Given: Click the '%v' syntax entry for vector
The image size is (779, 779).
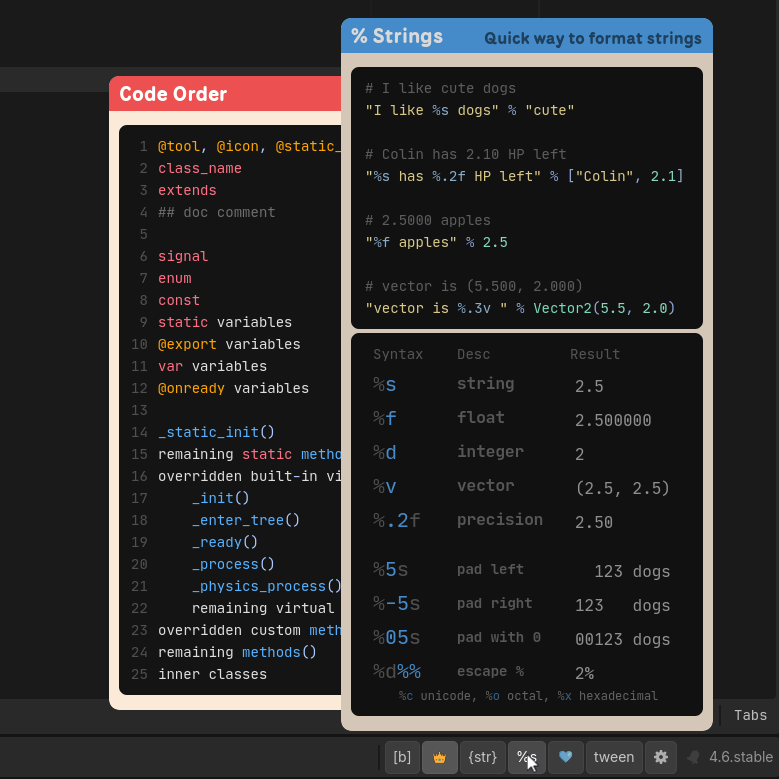Looking at the screenshot, I should (x=385, y=486).
